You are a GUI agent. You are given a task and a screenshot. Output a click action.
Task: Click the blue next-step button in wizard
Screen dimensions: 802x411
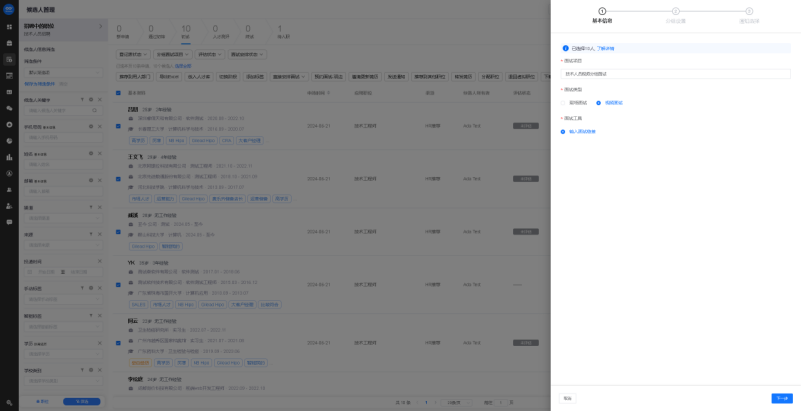click(782, 398)
